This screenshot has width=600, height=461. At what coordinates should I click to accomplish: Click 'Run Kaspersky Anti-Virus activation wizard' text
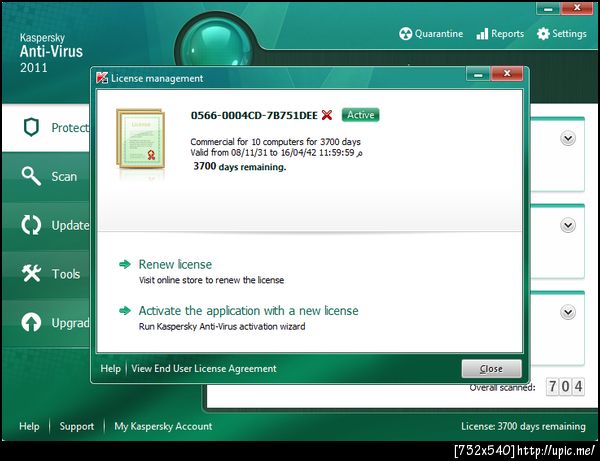pyautogui.click(x=222, y=326)
